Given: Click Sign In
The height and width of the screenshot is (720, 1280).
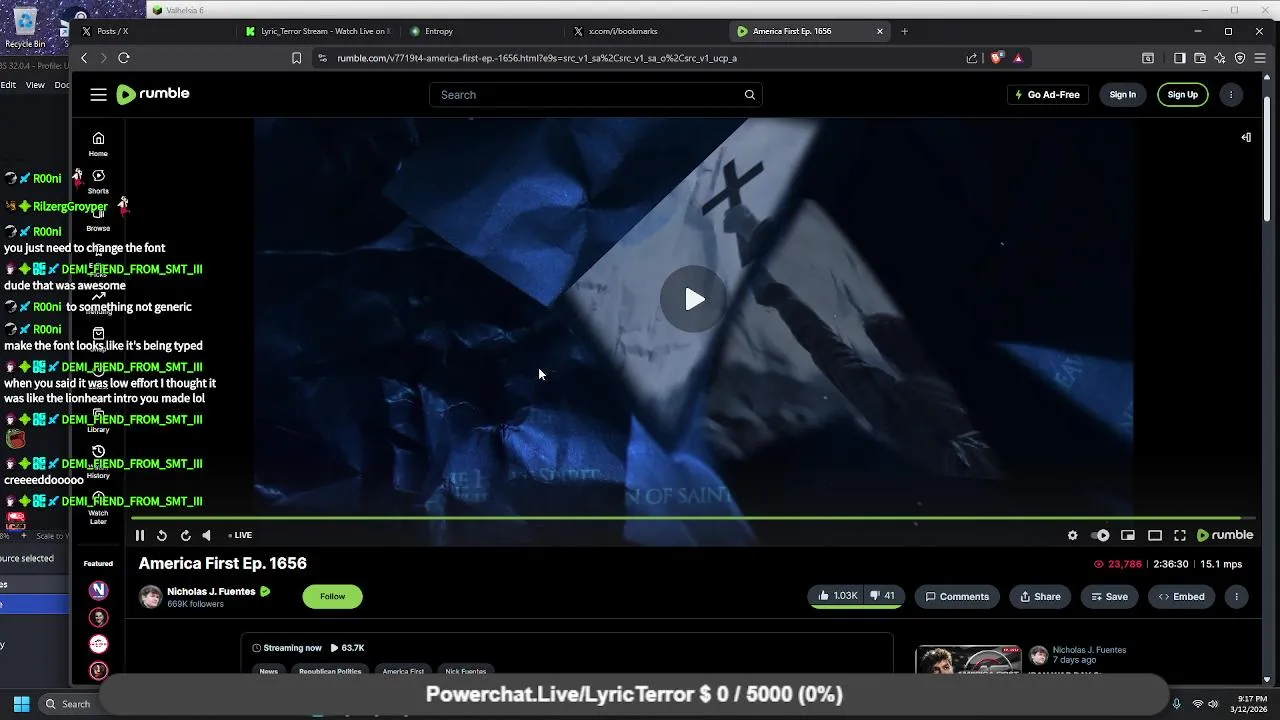Looking at the screenshot, I should pyautogui.click(x=1122, y=94).
